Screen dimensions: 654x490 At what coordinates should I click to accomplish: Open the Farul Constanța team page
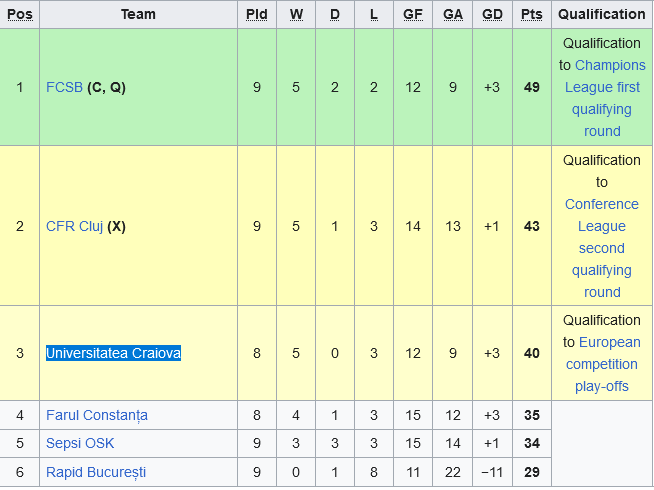point(96,415)
